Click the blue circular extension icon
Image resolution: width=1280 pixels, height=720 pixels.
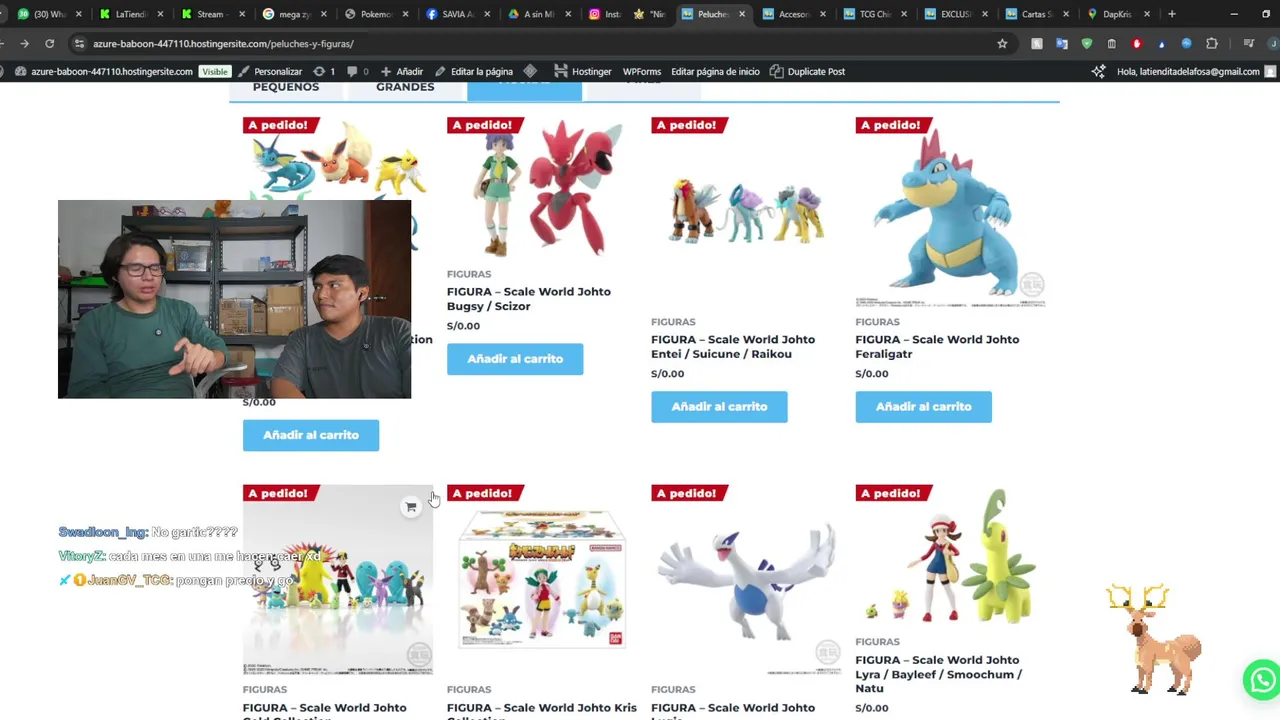click(x=1186, y=44)
